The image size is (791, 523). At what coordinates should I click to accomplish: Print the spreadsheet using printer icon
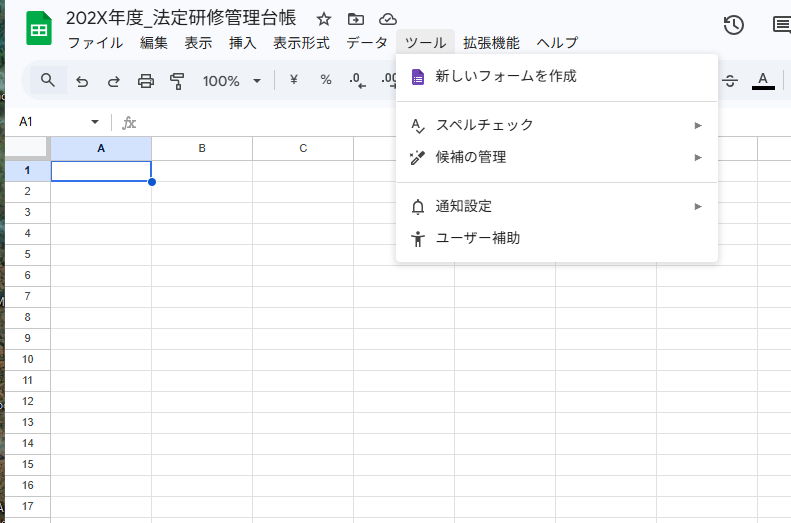point(146,81)
